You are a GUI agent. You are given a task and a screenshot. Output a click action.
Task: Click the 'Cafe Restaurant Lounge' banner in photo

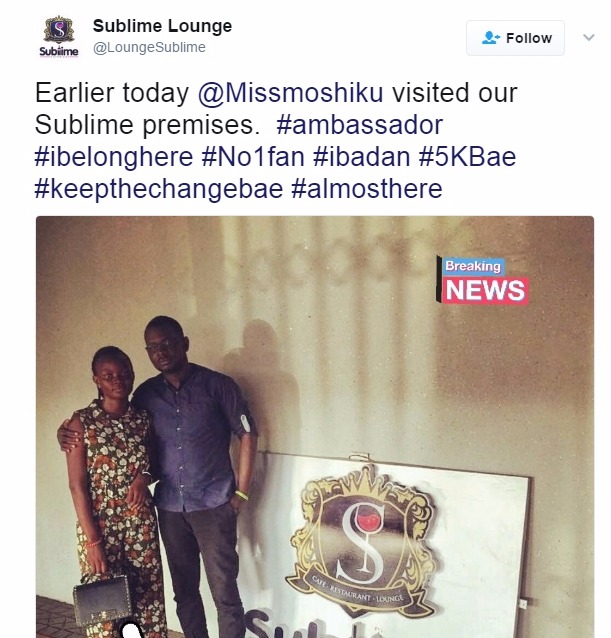coord(358,590)
